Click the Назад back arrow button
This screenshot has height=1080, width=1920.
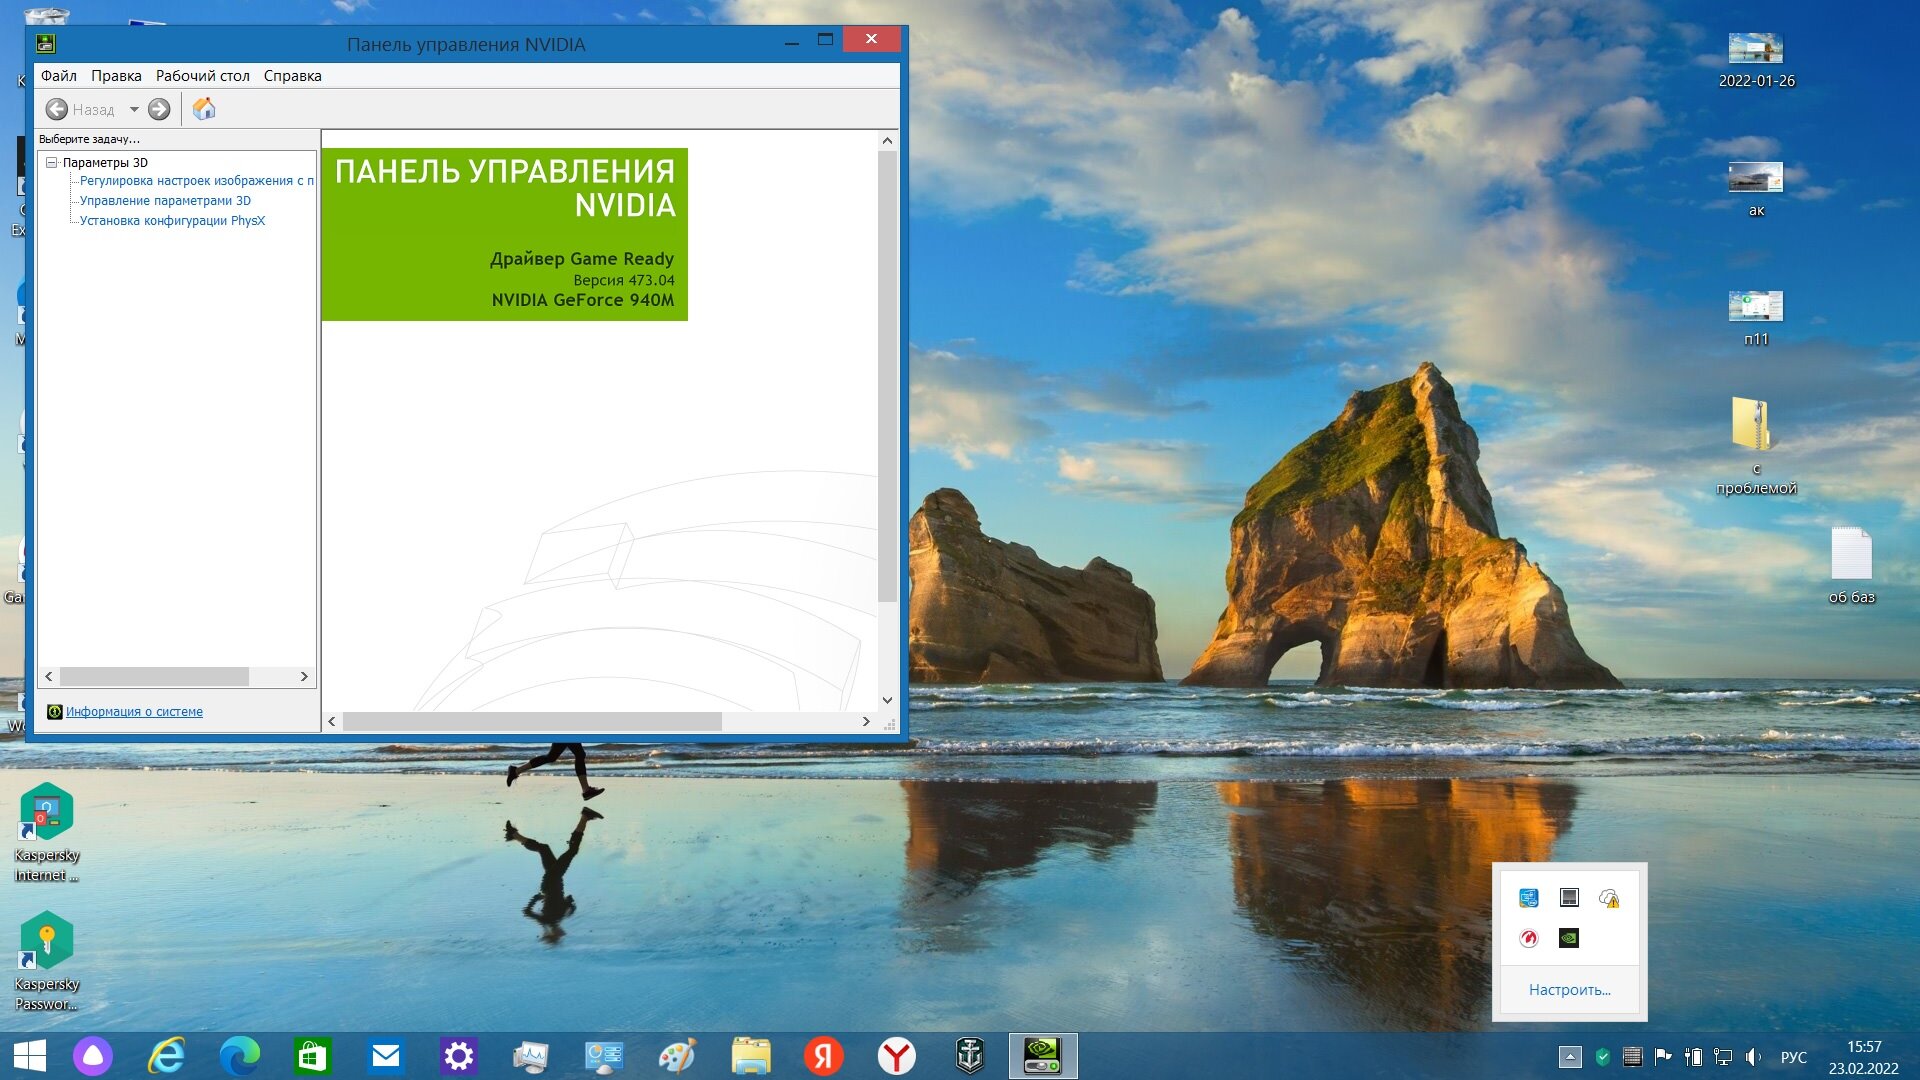click(x=57, y=109)
